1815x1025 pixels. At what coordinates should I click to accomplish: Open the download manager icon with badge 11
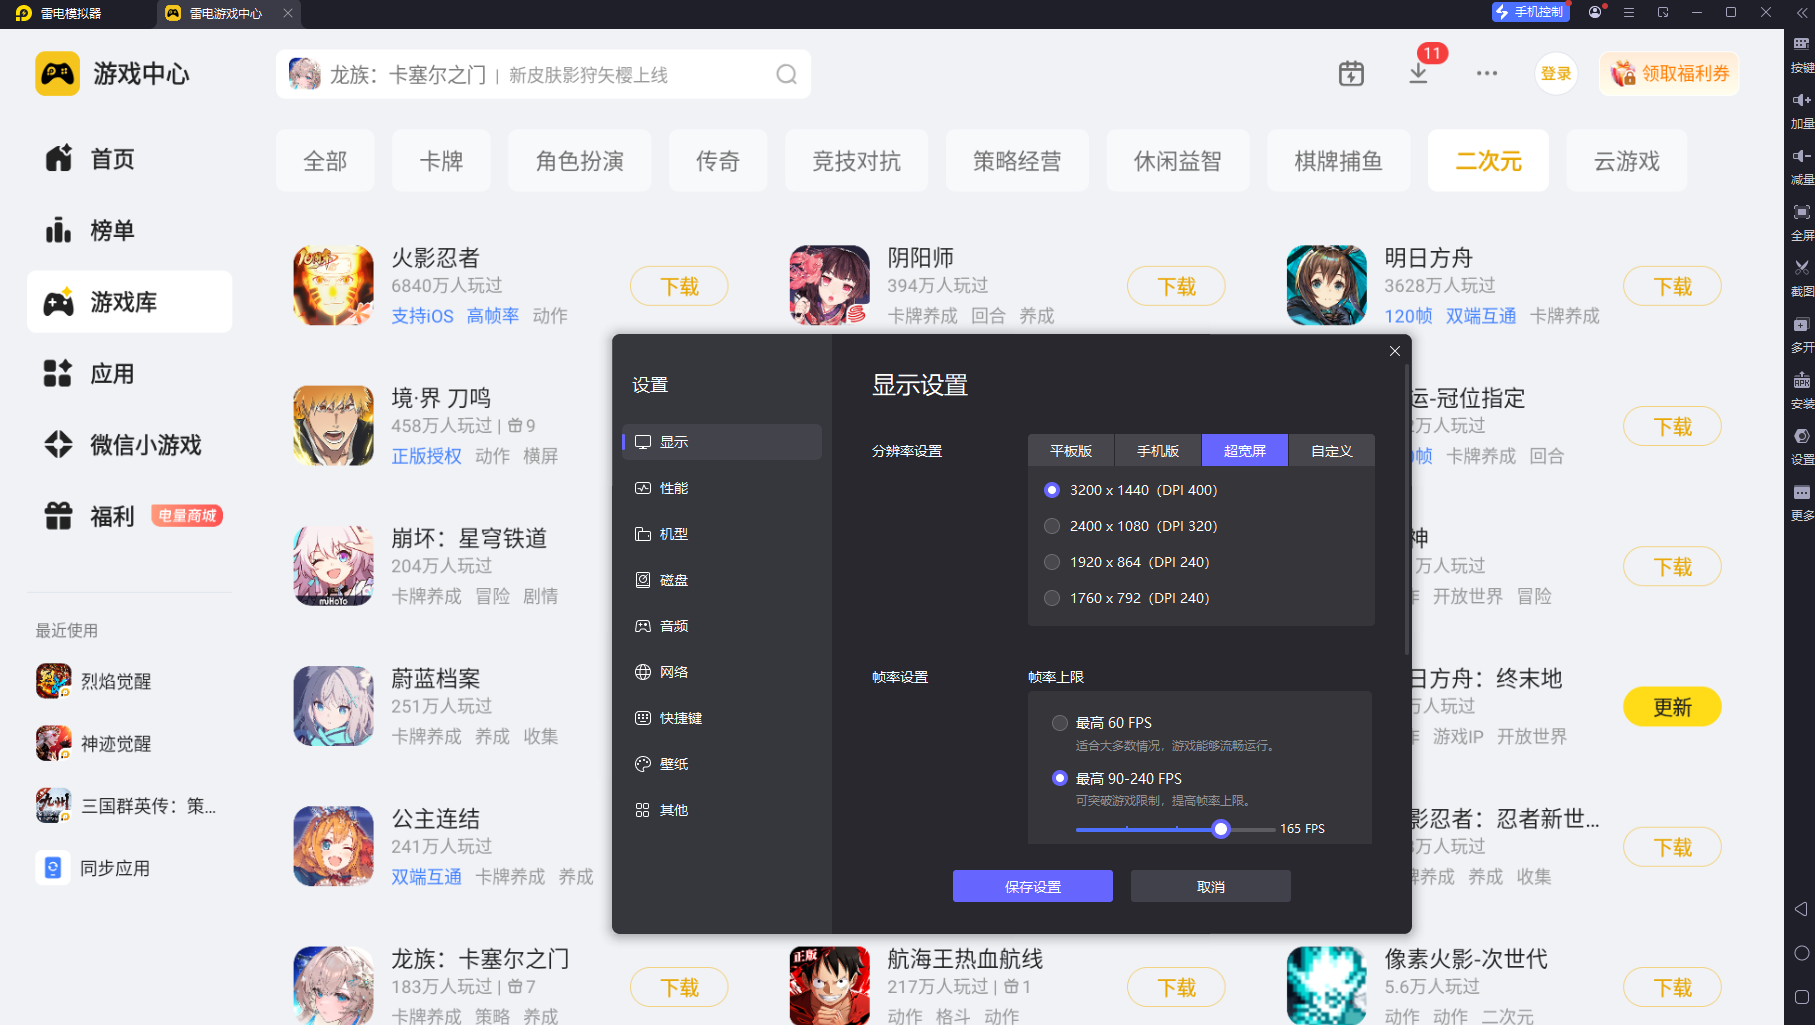(x=1418, y=74)
